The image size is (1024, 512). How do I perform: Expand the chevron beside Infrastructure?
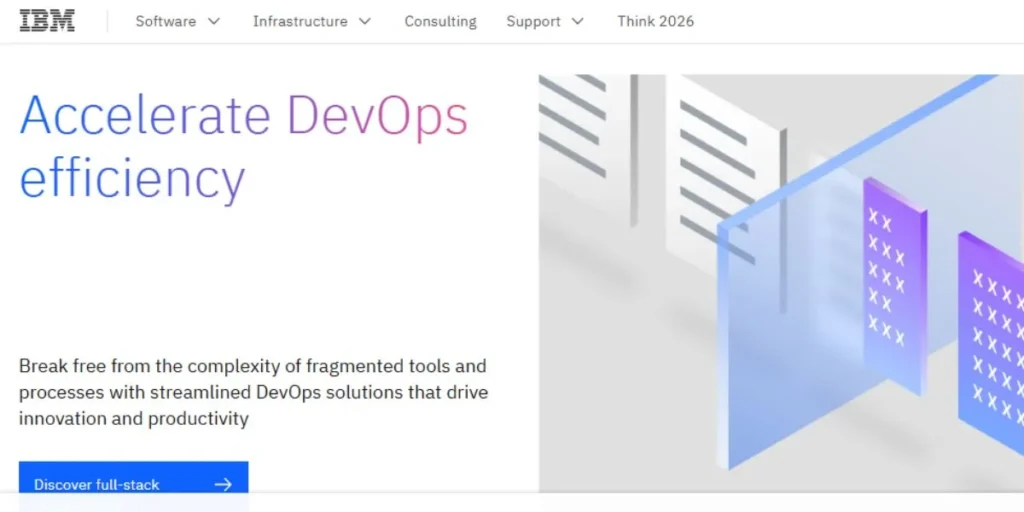364,21
